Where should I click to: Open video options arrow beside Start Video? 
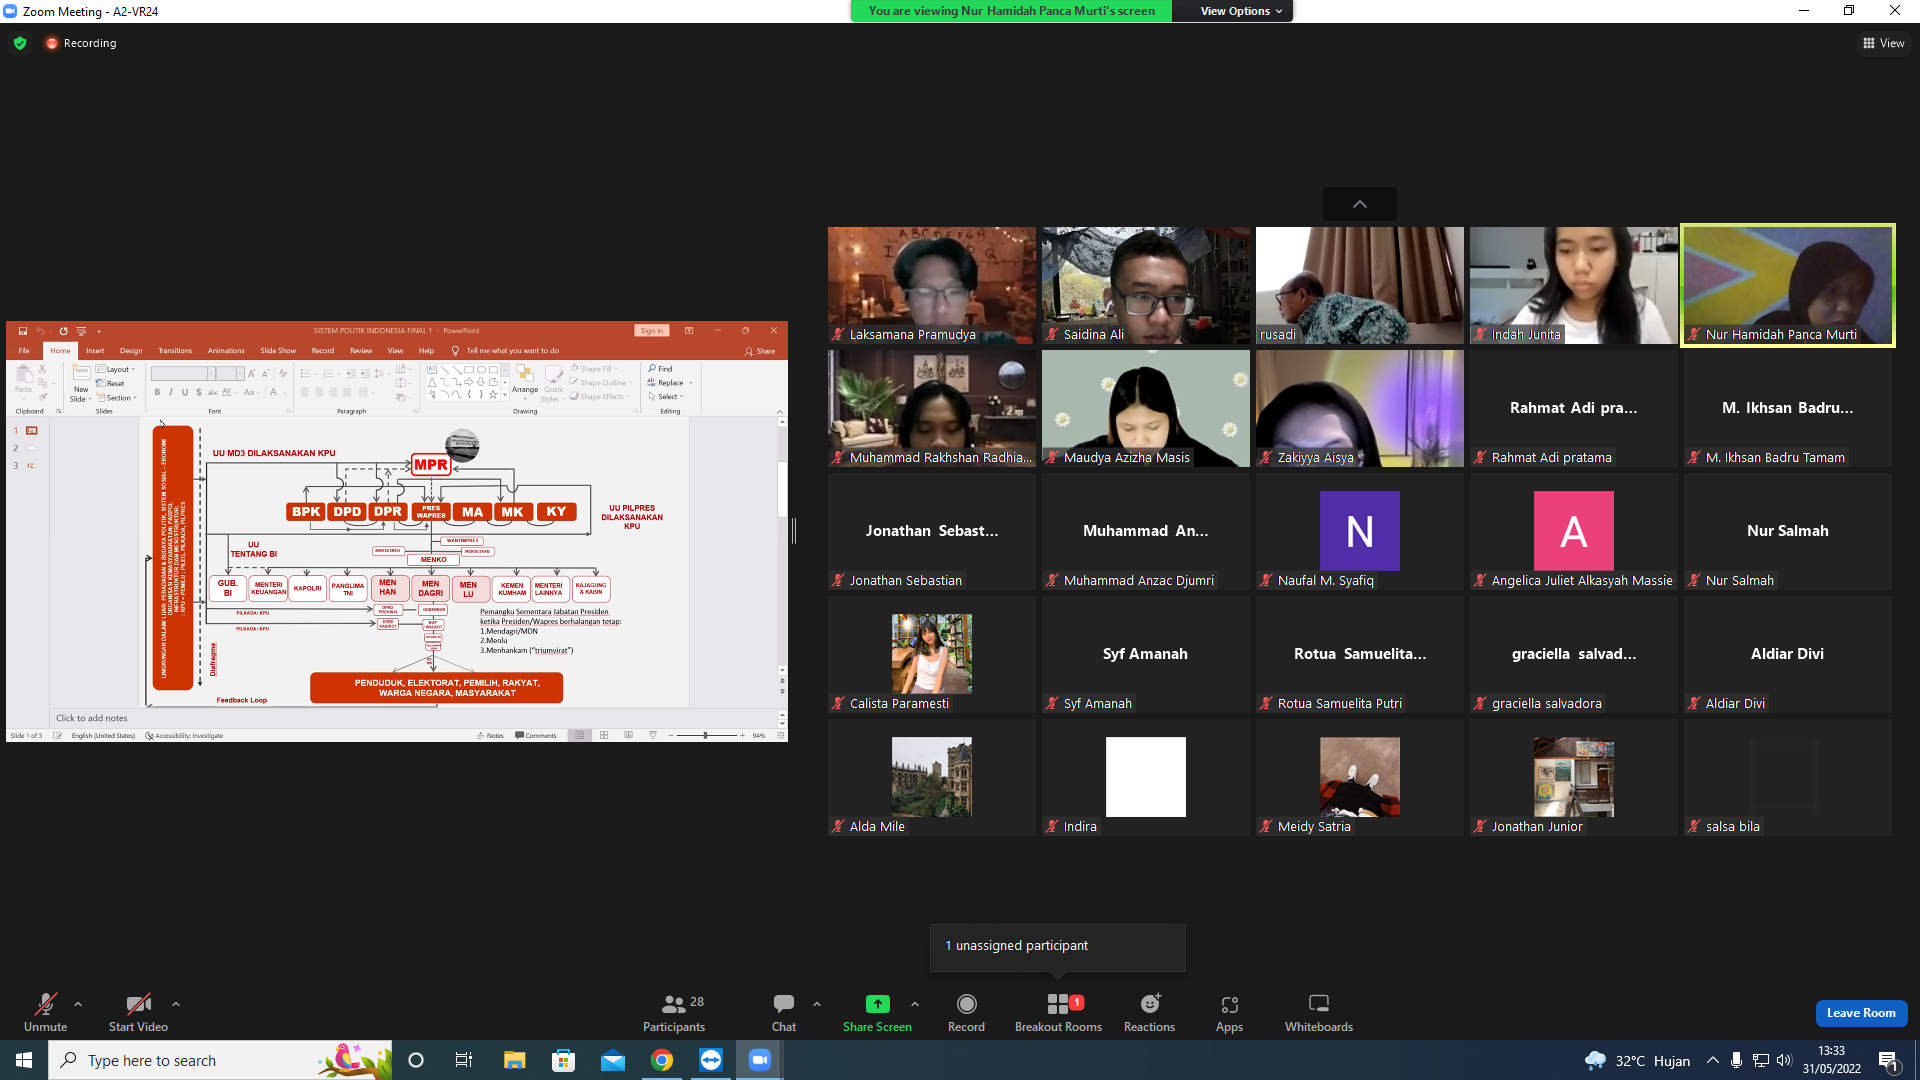pos(176,1004)
